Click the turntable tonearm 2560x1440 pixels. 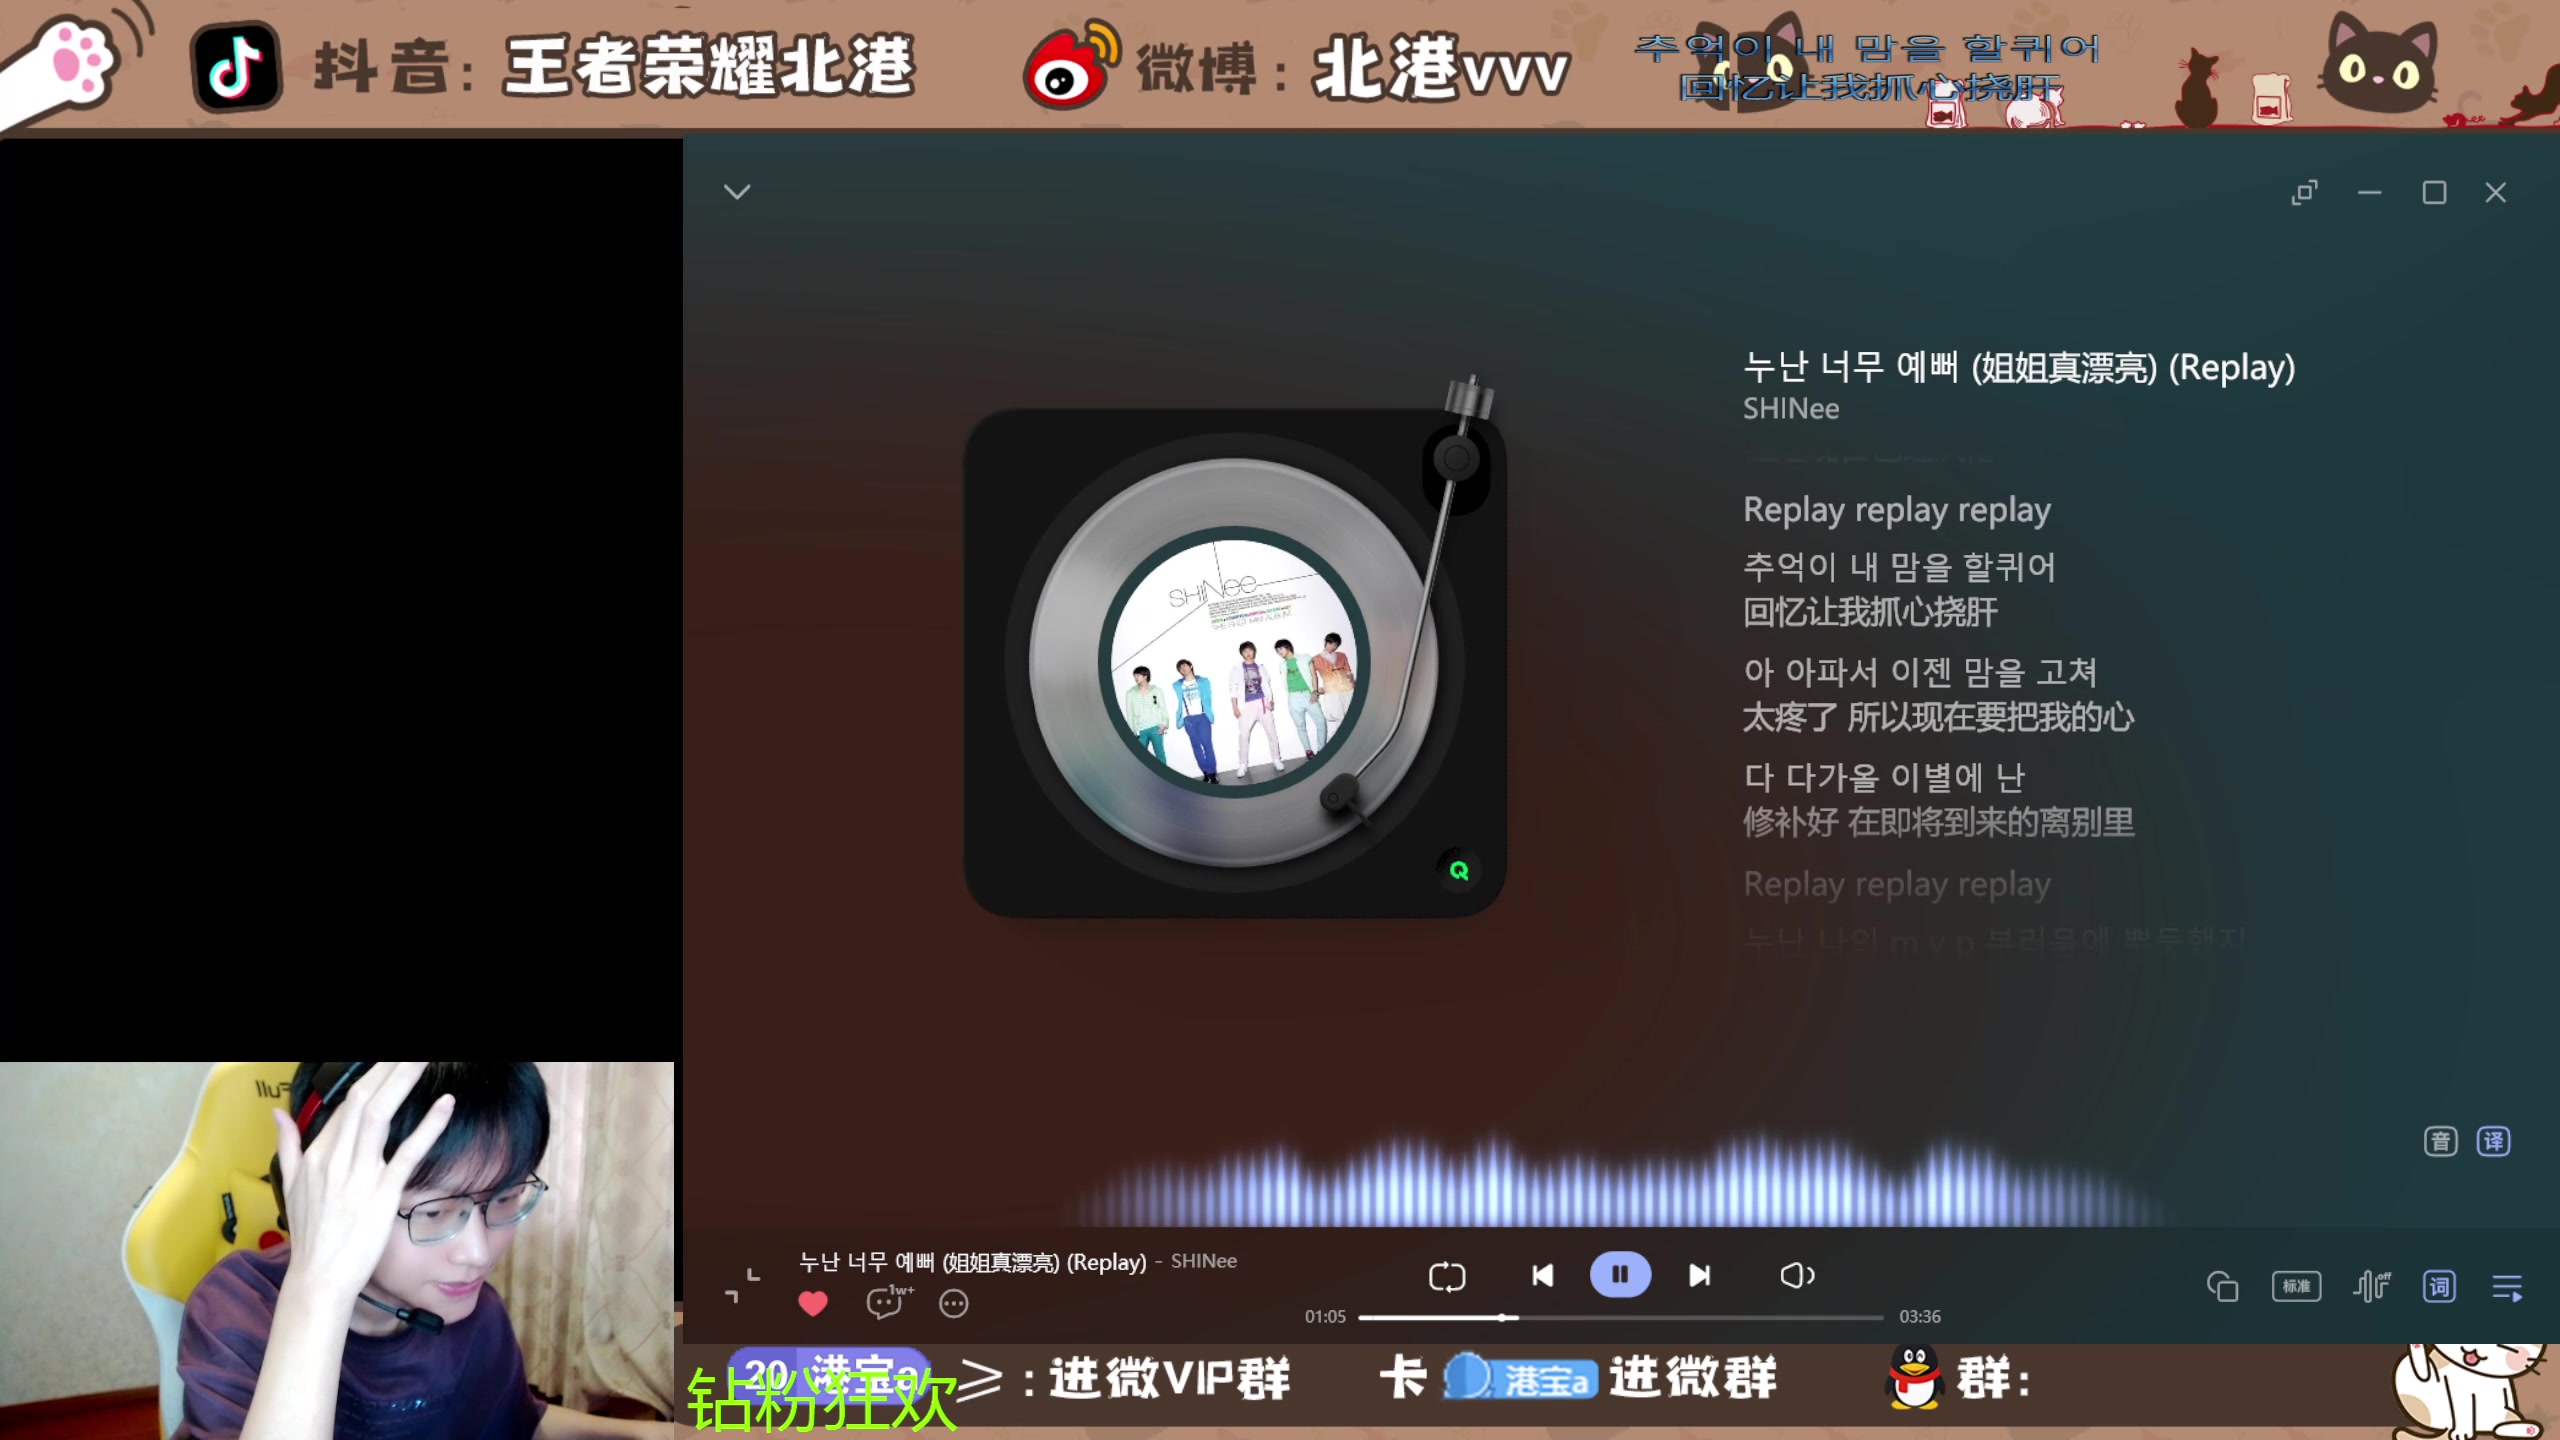point(1420,600)
